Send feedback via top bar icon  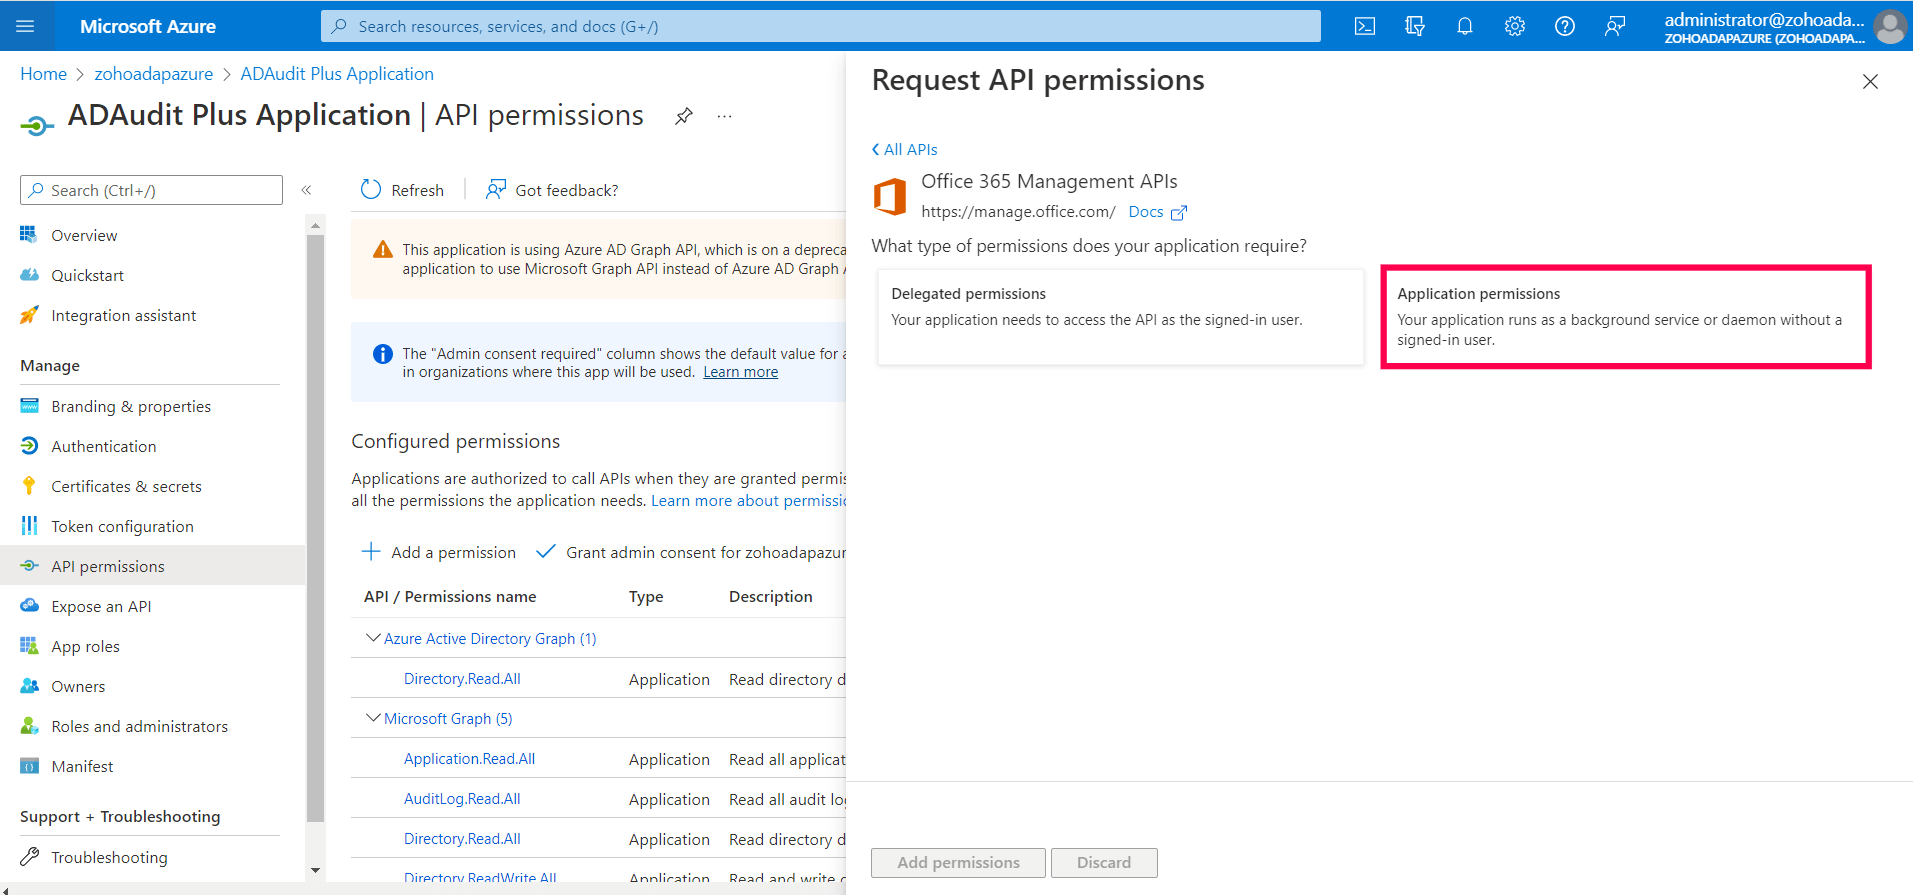coord(1615,27)
